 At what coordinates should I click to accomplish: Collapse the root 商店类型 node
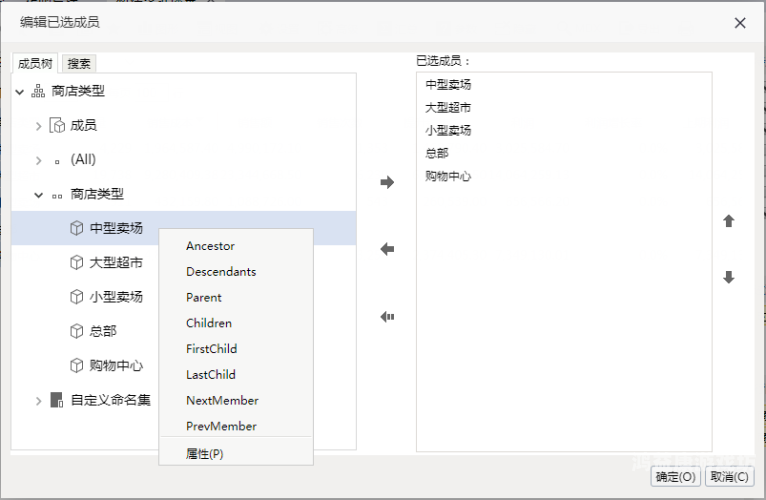[20, 91]
